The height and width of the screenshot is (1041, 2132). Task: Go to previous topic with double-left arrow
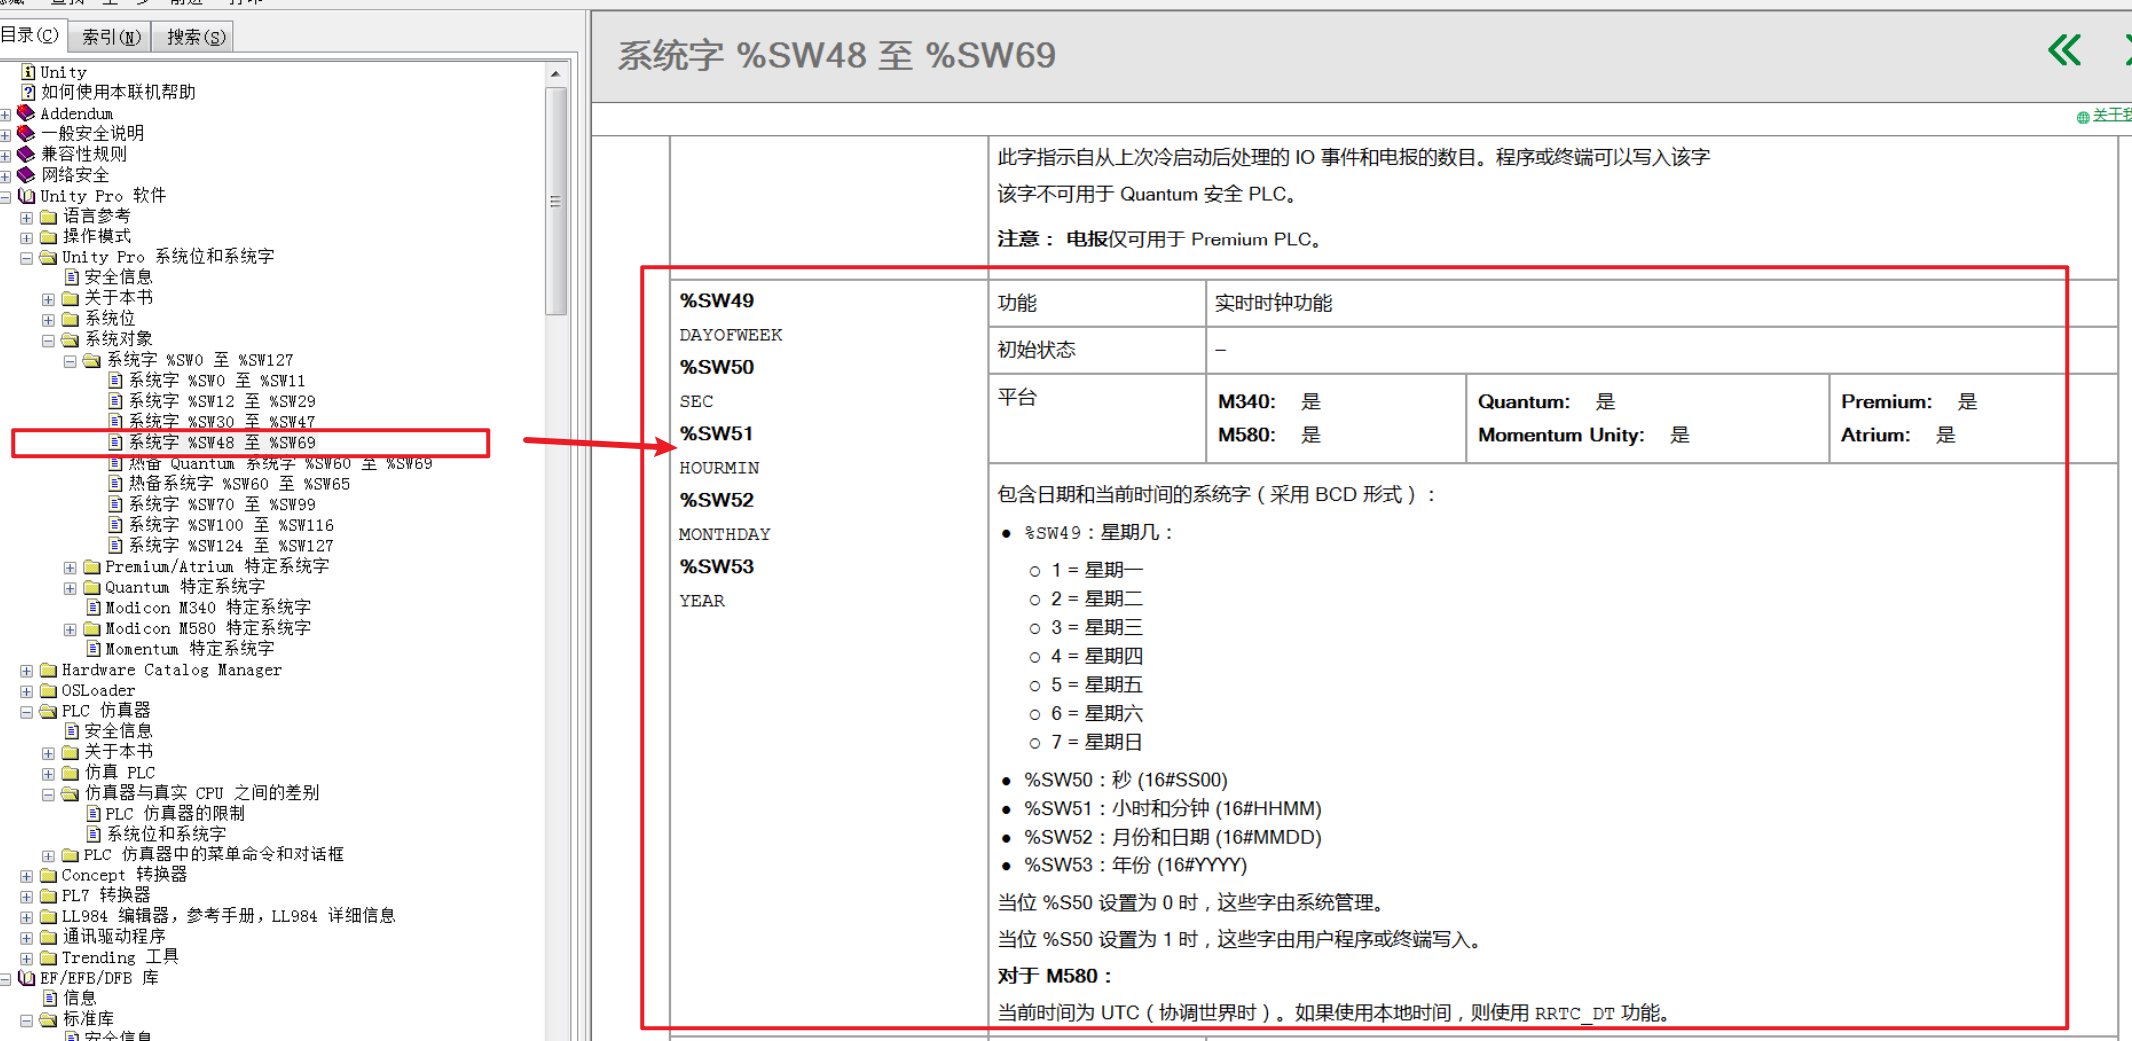2065,50
